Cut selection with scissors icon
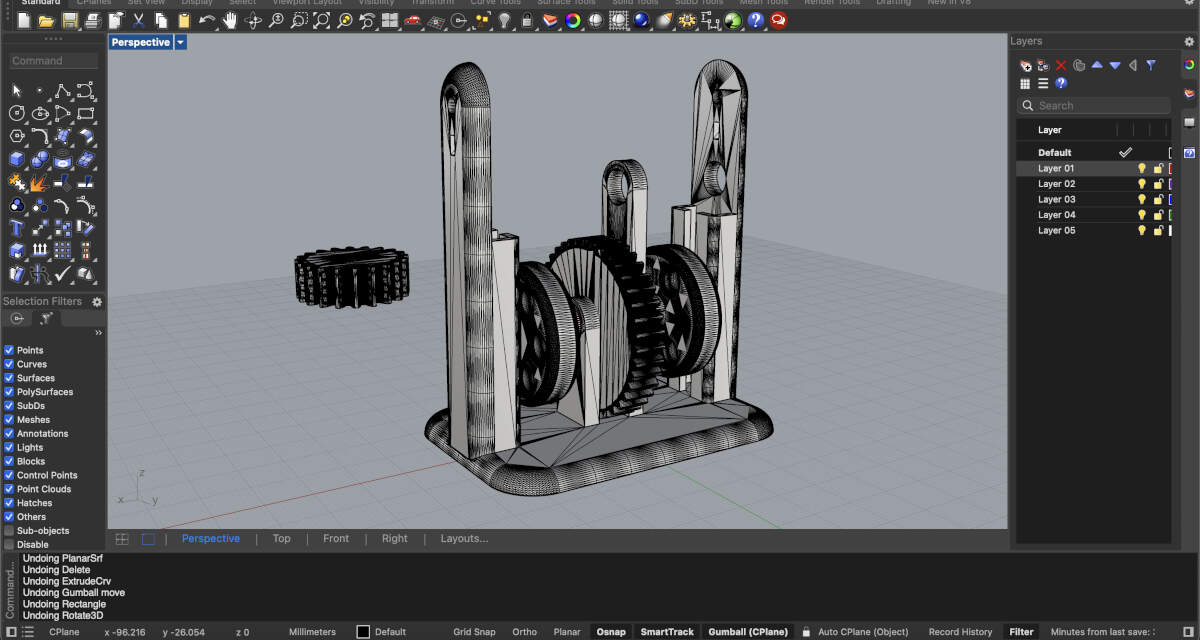This screenshot has height=640, width=1200. click(138, 20)
